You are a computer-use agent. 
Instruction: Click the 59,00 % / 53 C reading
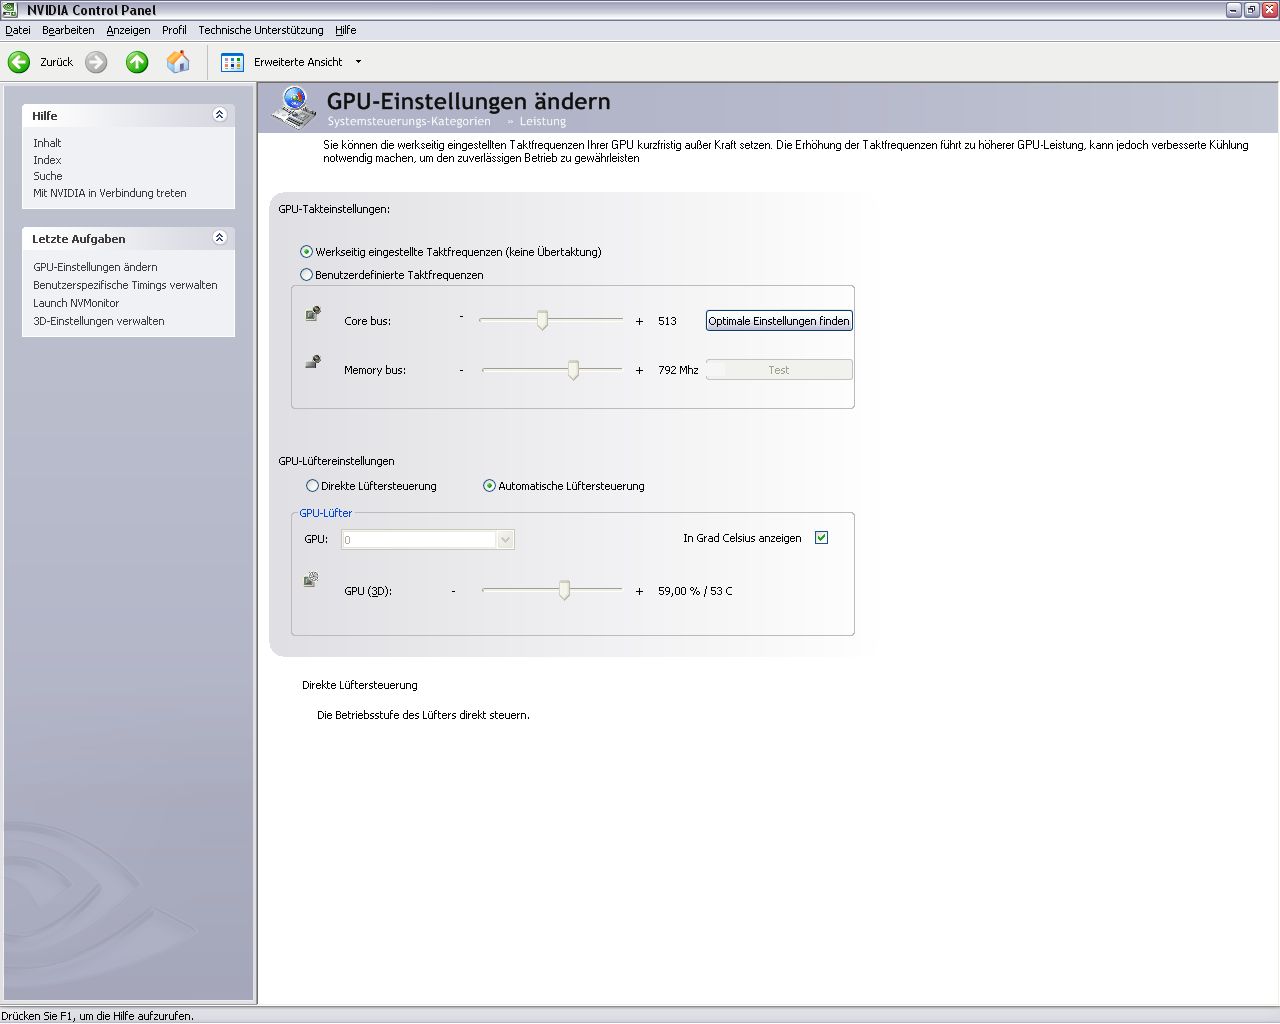695,591
